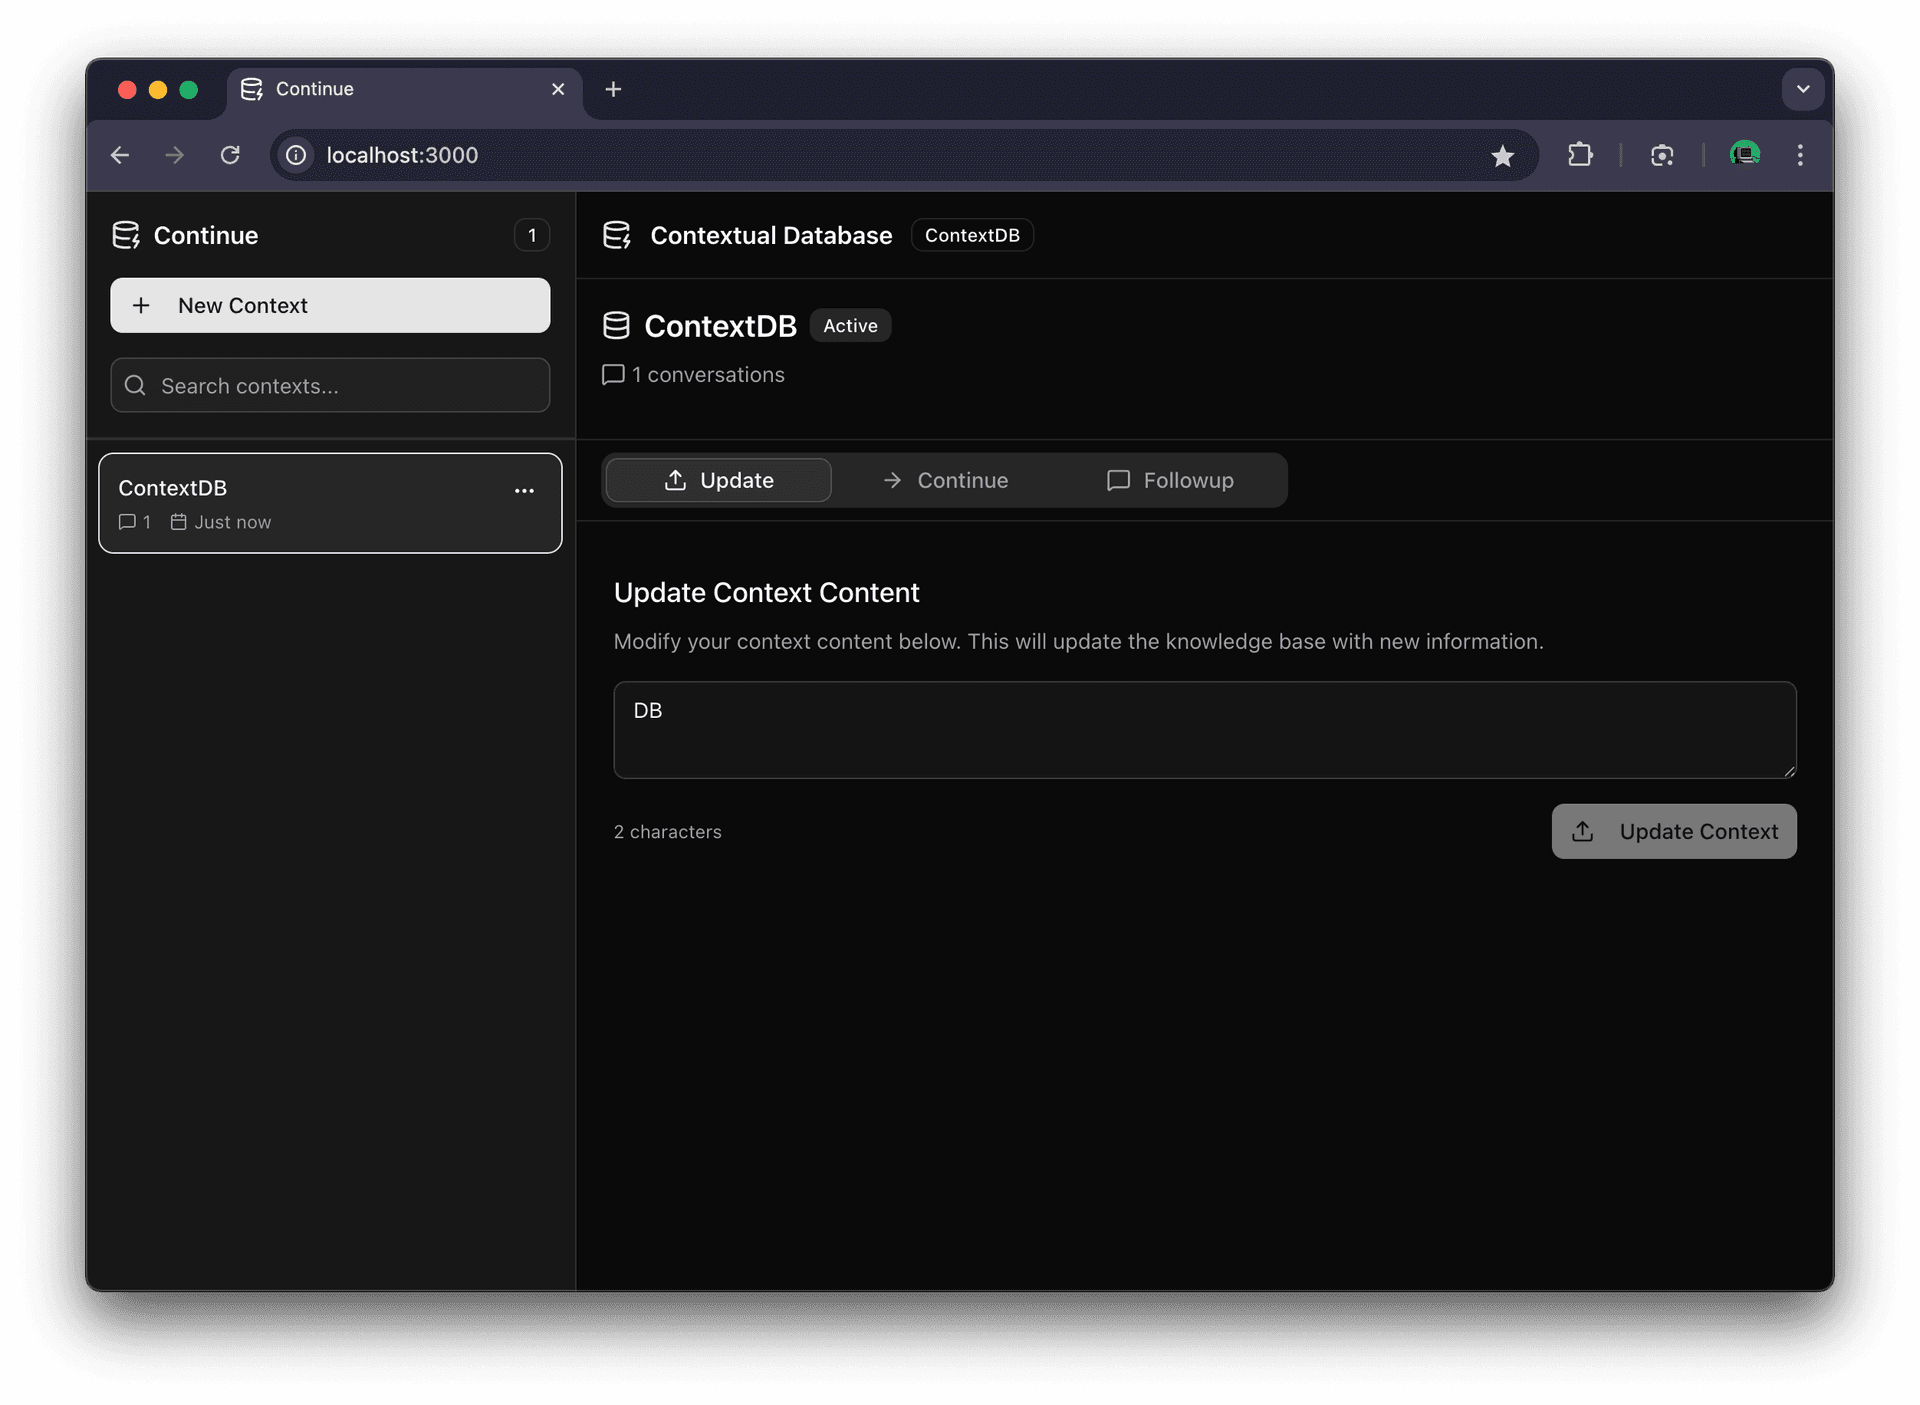Switch to the Continue tab

click(x=945, y=481)
